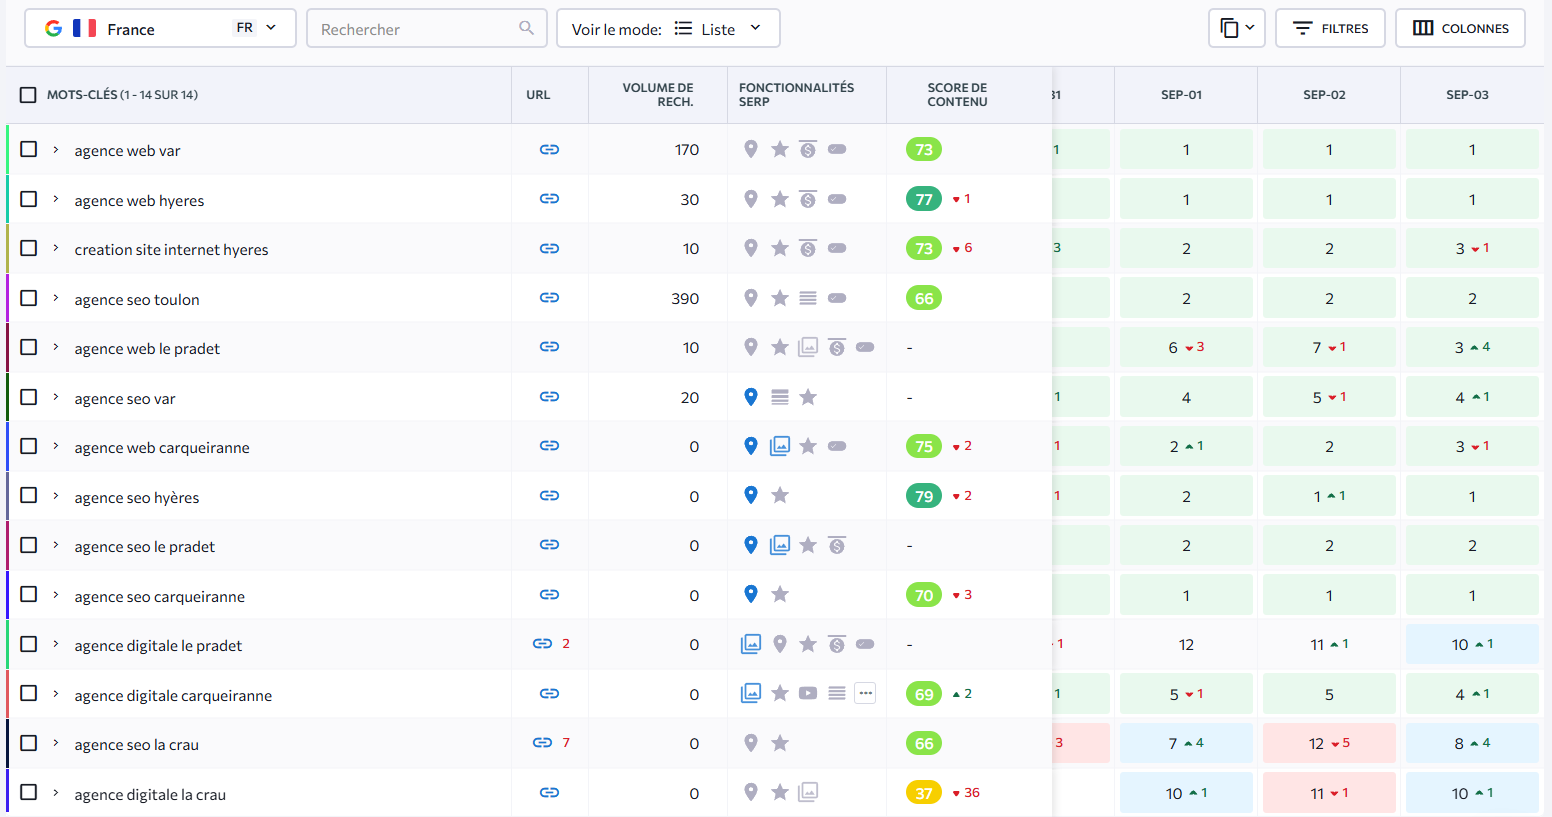
Task: Expand the agence seo la crau row
Action: (x=56, y=743)
